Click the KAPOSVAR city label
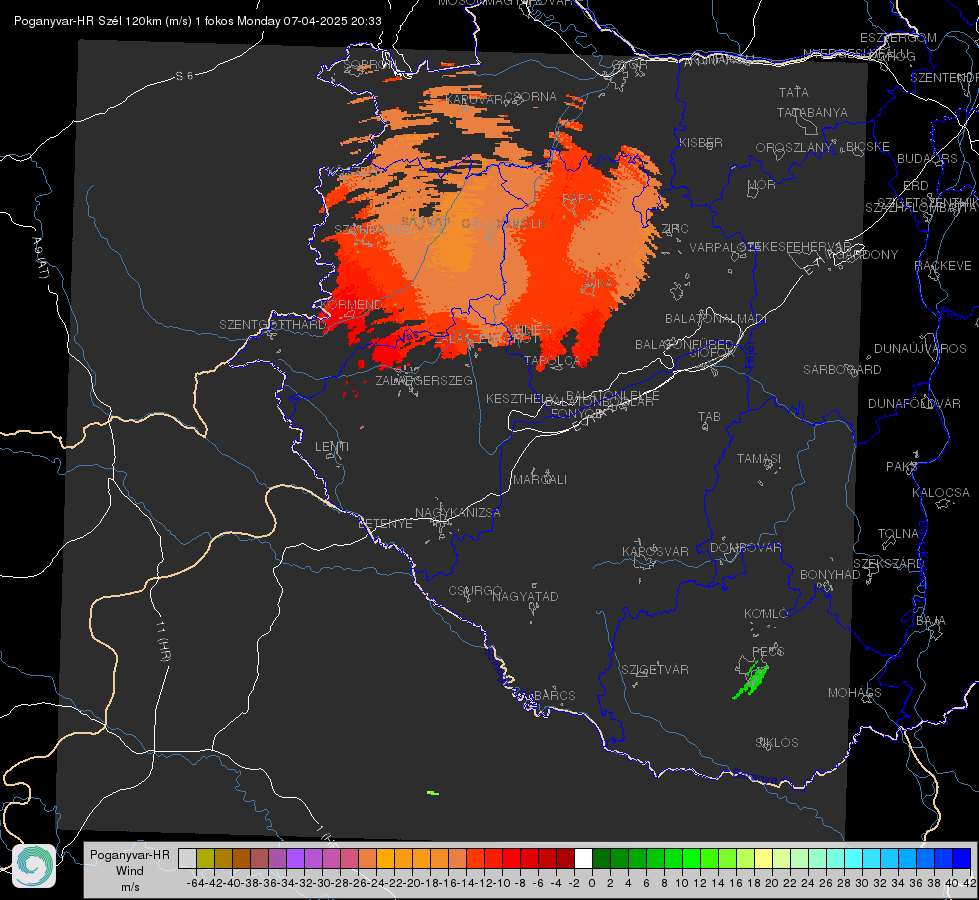Screen dimensions: 979x900 [656, 551]
